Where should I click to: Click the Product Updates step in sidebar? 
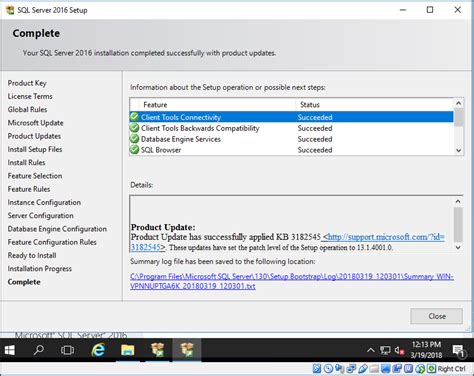[34, 136]
